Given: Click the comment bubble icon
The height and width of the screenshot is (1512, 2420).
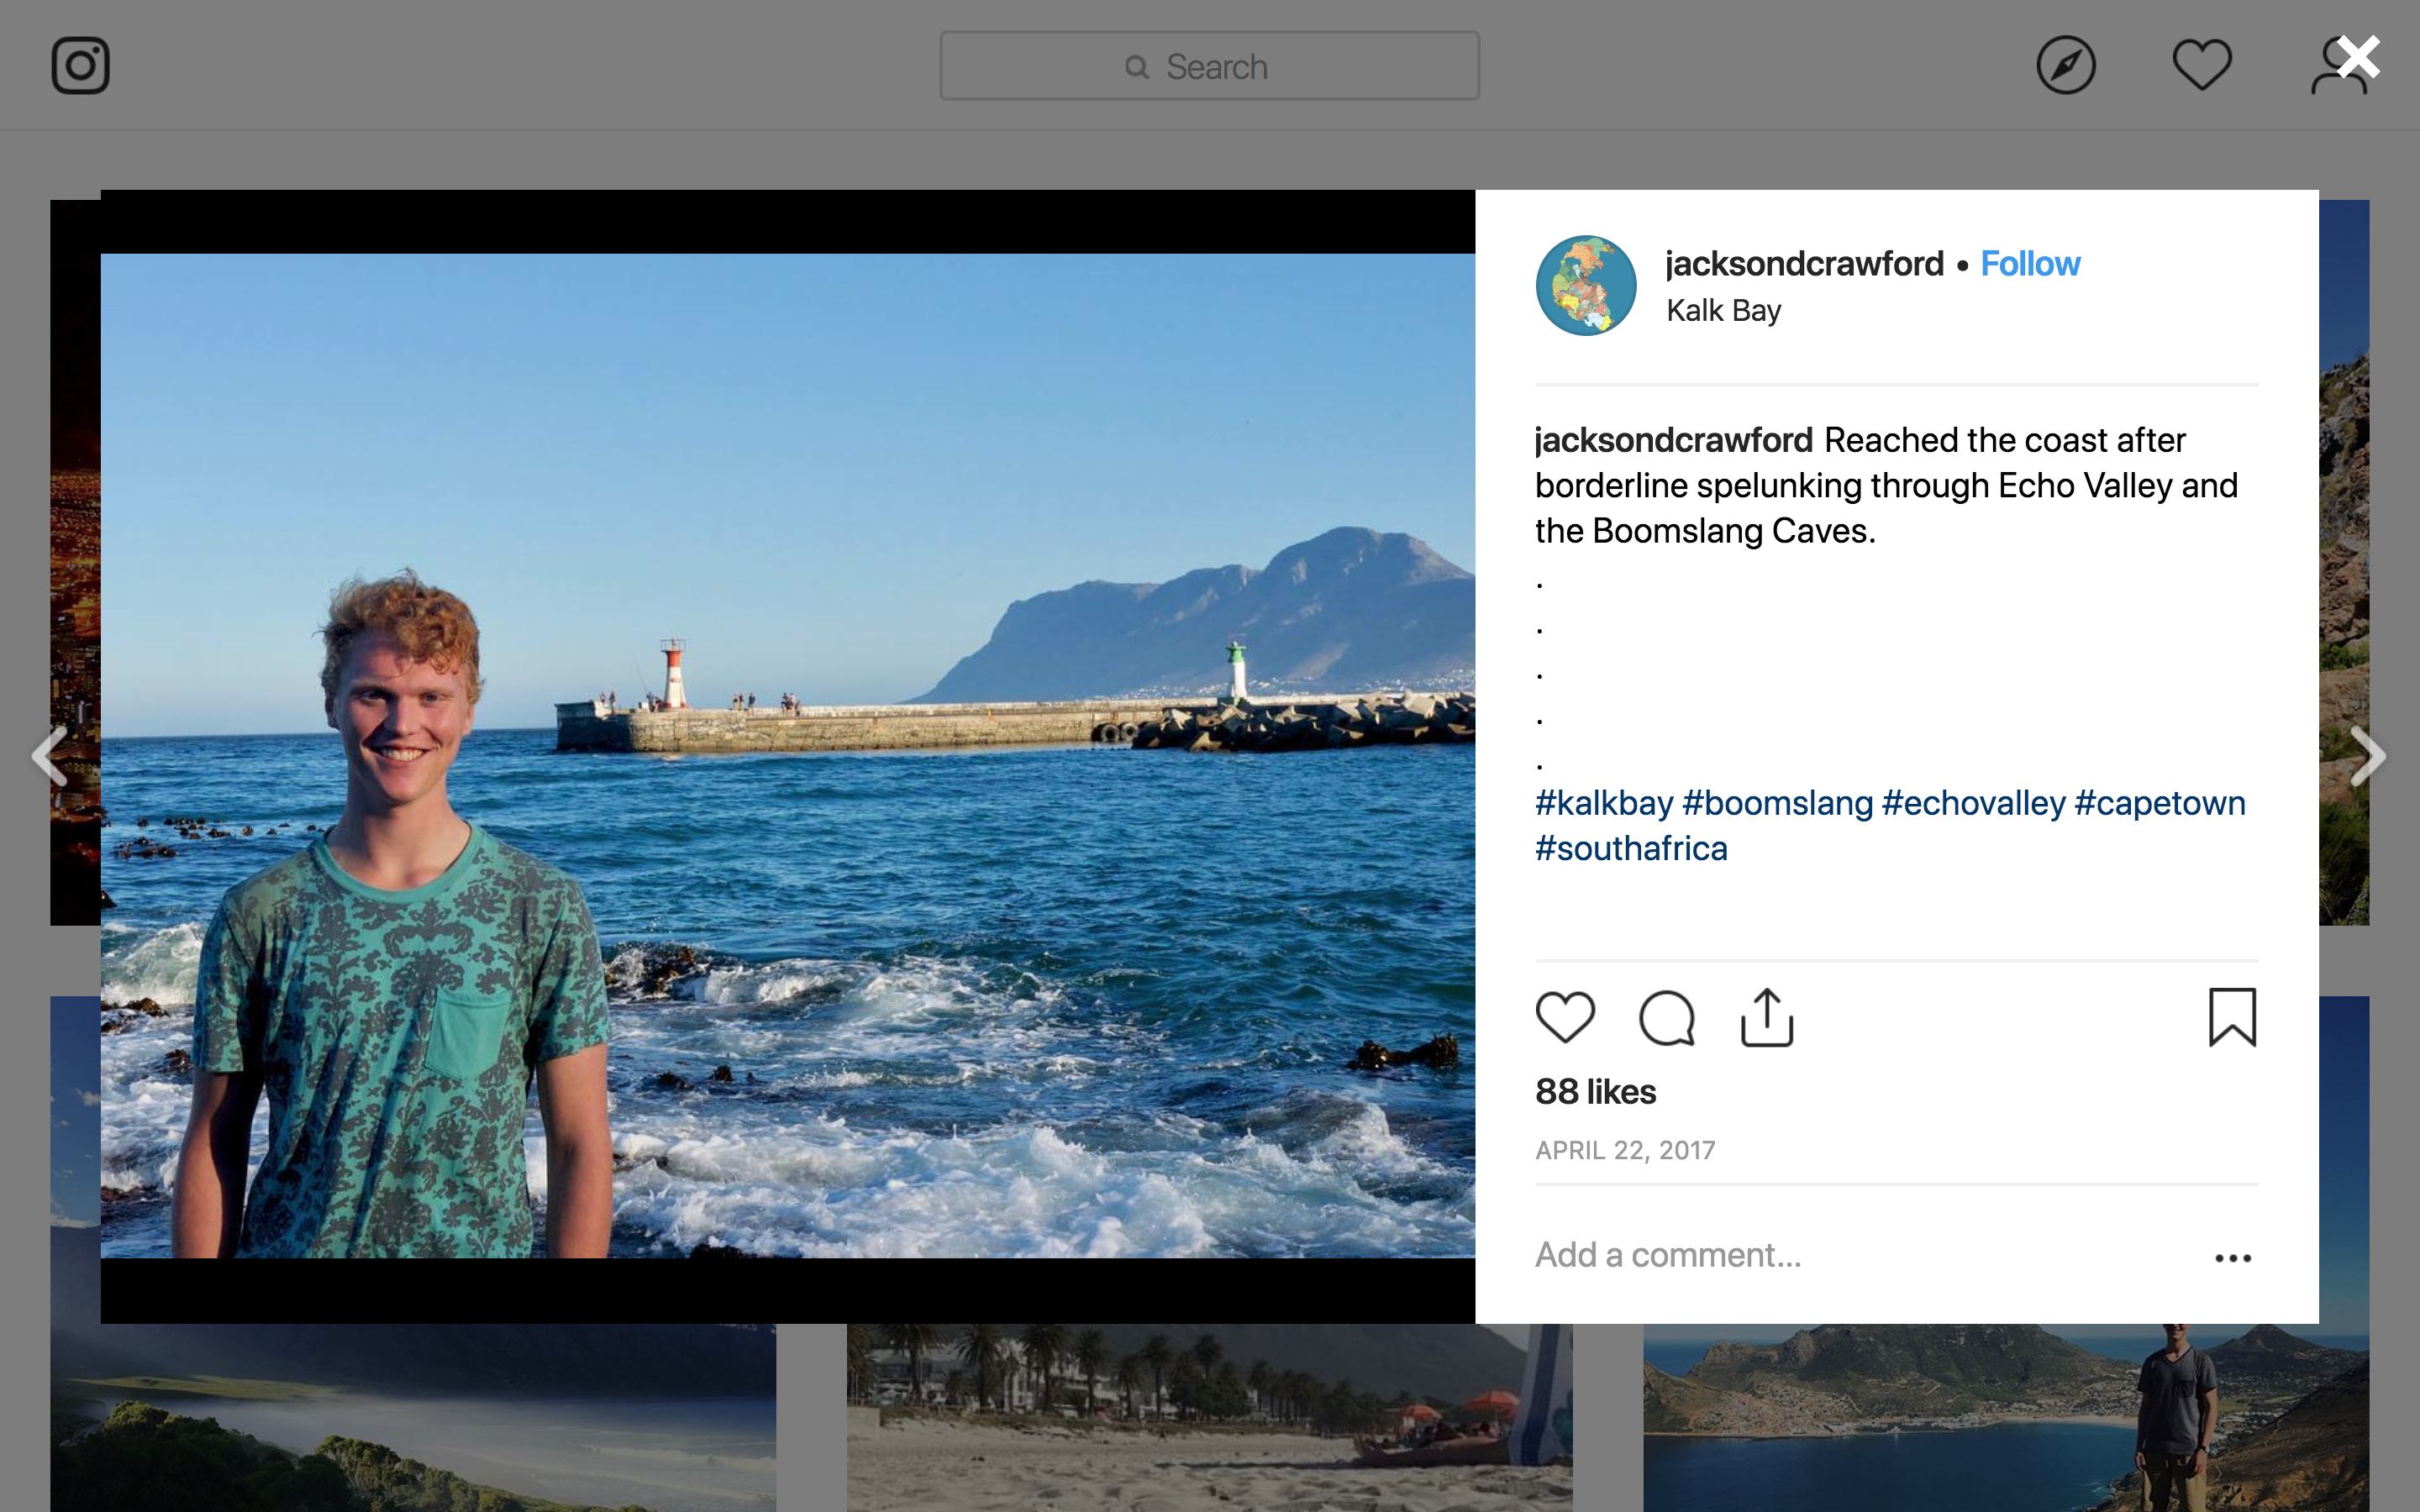Looking at the screenshot, I should tap(1666, 1018).
